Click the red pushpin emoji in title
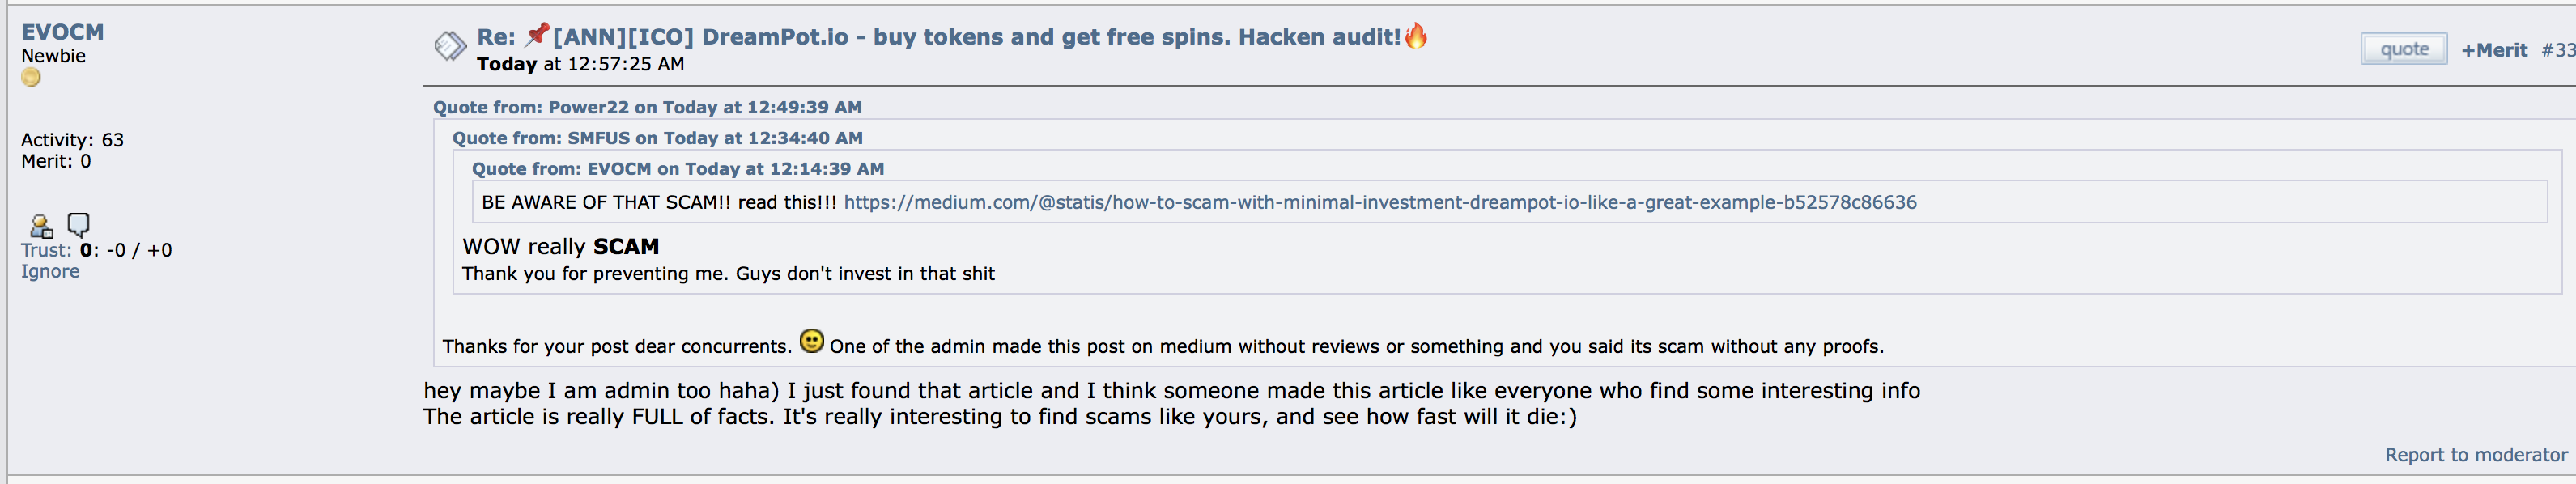The image size is (2576, 484). [537, 35]
